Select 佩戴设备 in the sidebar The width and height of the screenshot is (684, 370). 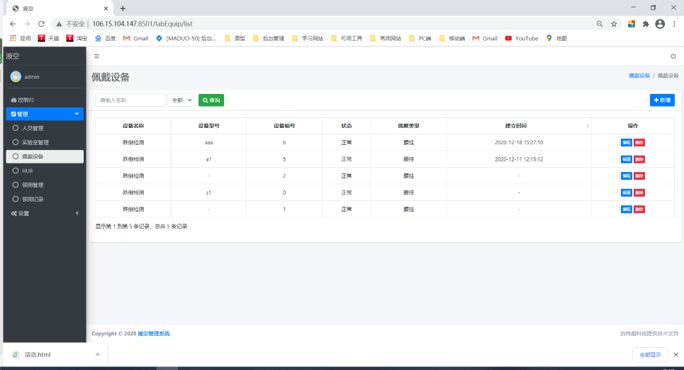[45, 157]
